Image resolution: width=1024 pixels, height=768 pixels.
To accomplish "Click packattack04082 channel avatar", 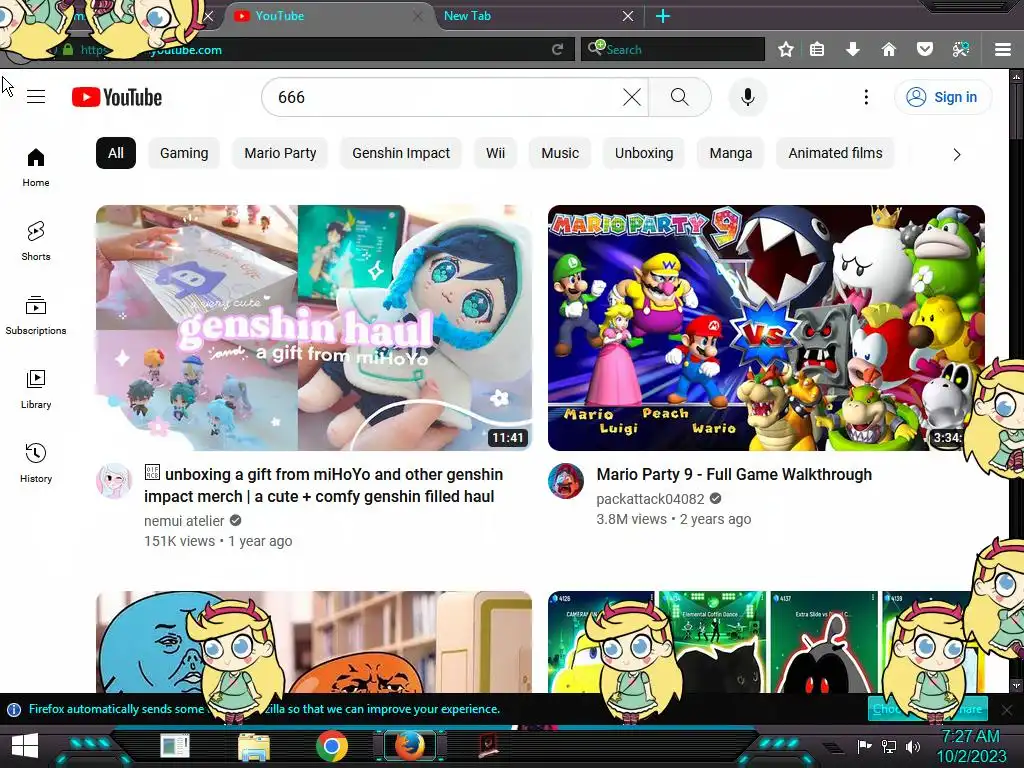I will coord(566,481).
